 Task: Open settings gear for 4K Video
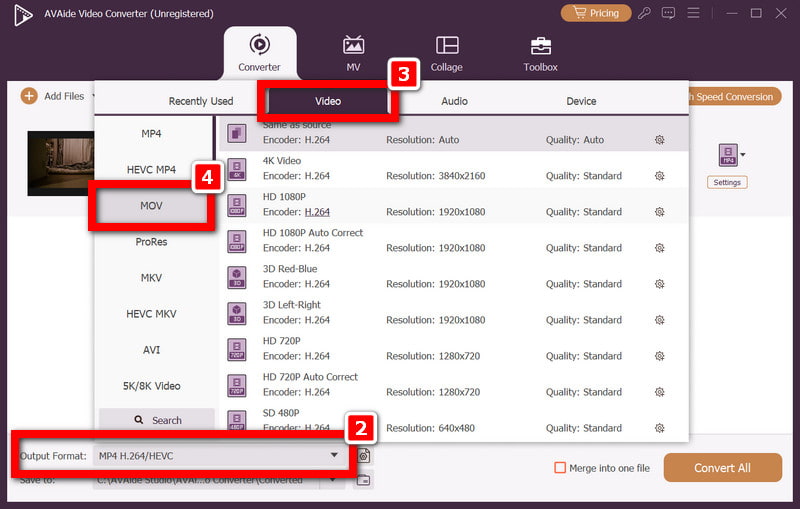tap(660, 176)
